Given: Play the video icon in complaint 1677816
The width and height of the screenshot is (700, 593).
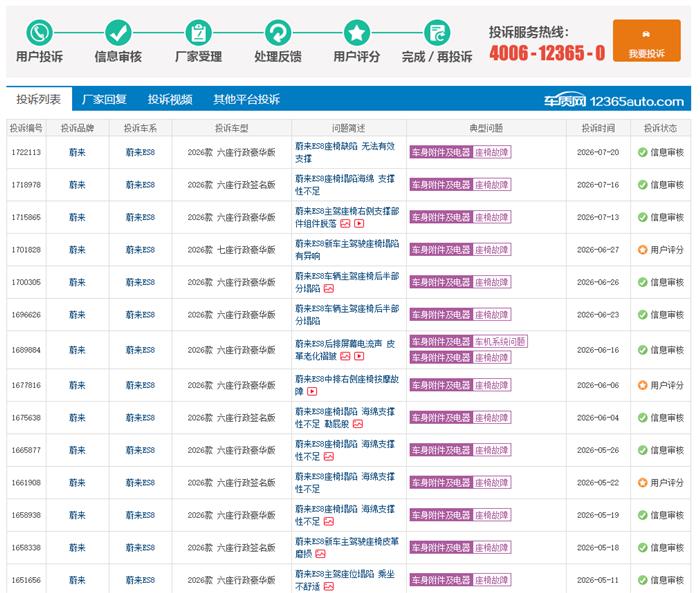Looking at the screenshot, I should (x=312, y=392).
